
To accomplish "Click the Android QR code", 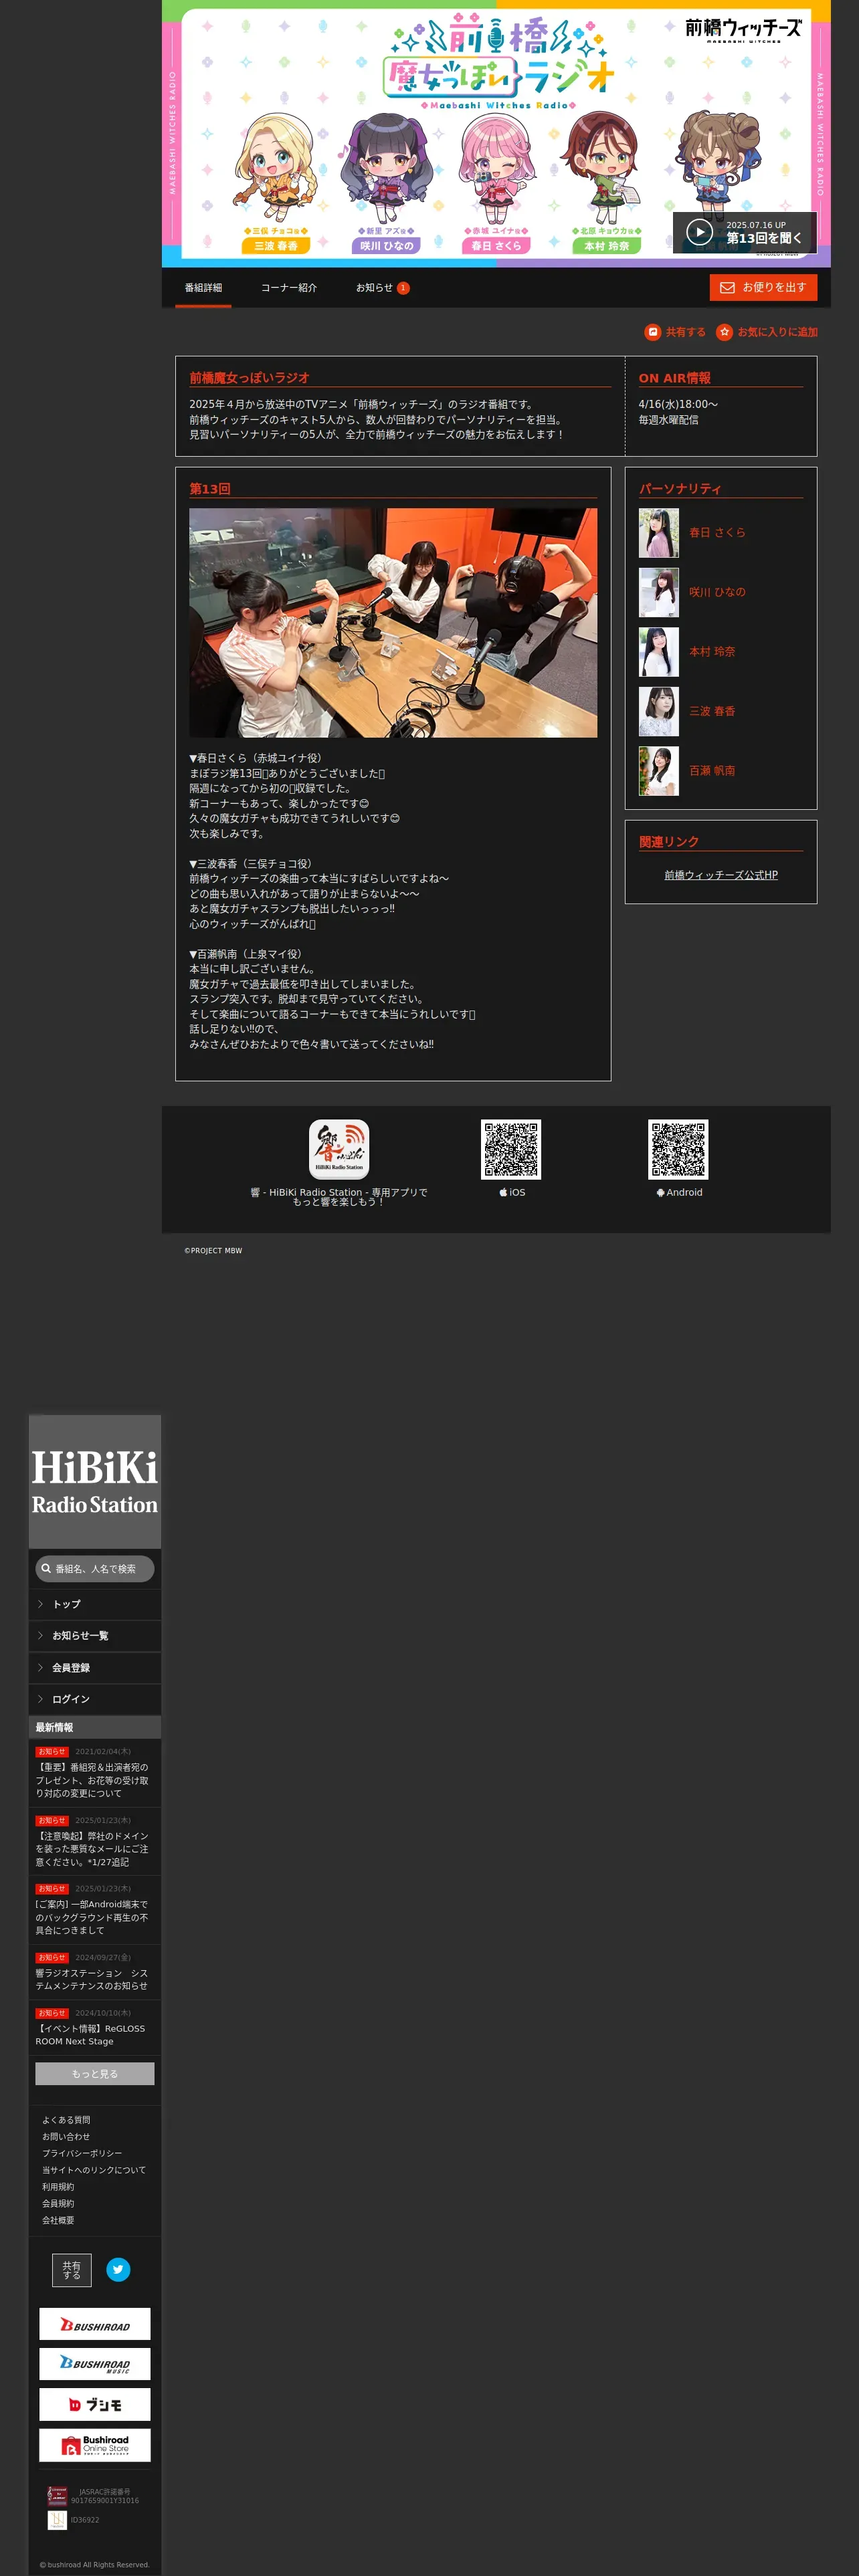I will tap(678, 1149).
